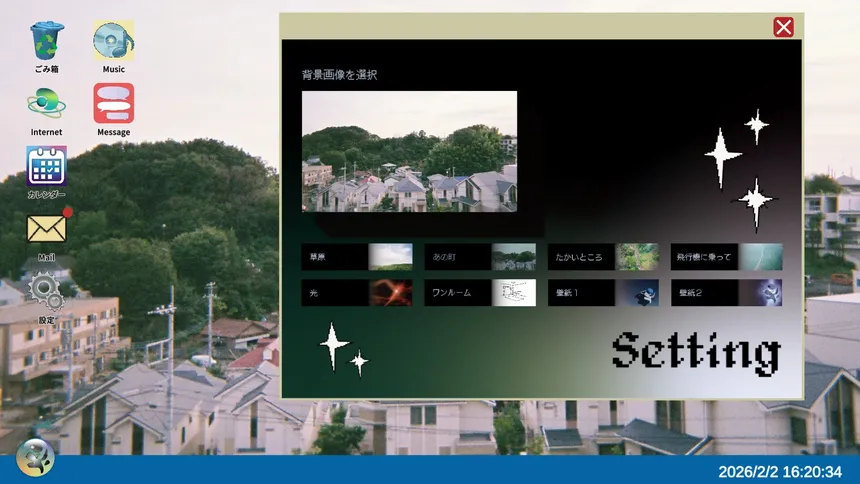Screen dimensions: 860x484
Task: Choose the ワンルーム background option
Action: (x=480, y=293)
